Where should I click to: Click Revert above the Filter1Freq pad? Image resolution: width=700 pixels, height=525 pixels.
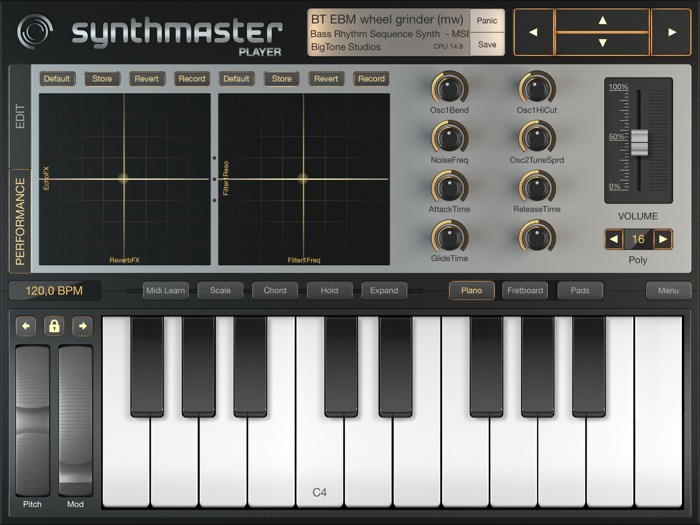click(326, 79)
